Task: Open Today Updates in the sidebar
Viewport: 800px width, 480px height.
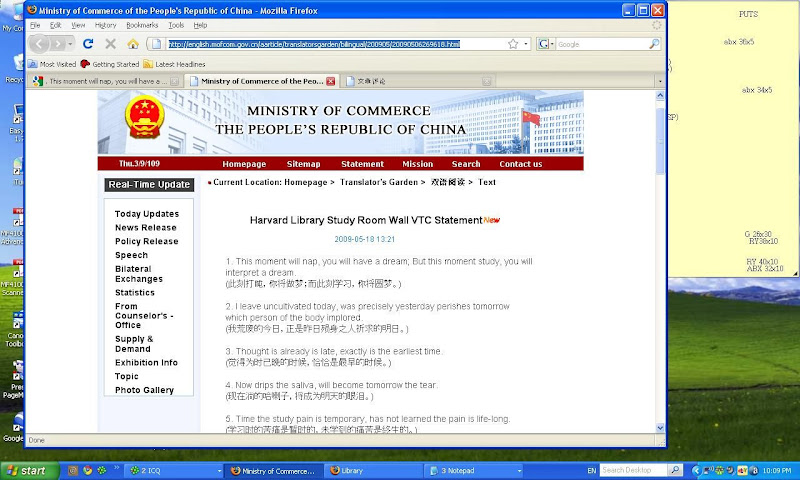Action: [146, 214]
